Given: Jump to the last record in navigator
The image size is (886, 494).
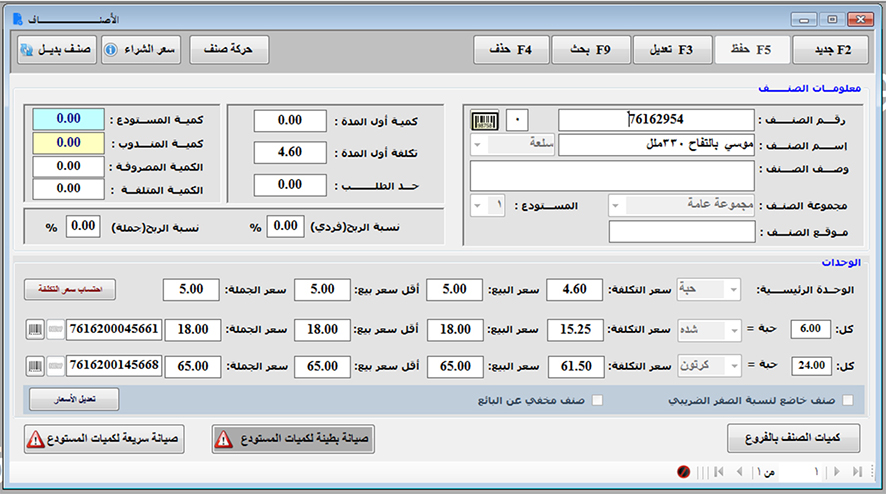Looking at the screenshot, I should (x=857, y=470).
